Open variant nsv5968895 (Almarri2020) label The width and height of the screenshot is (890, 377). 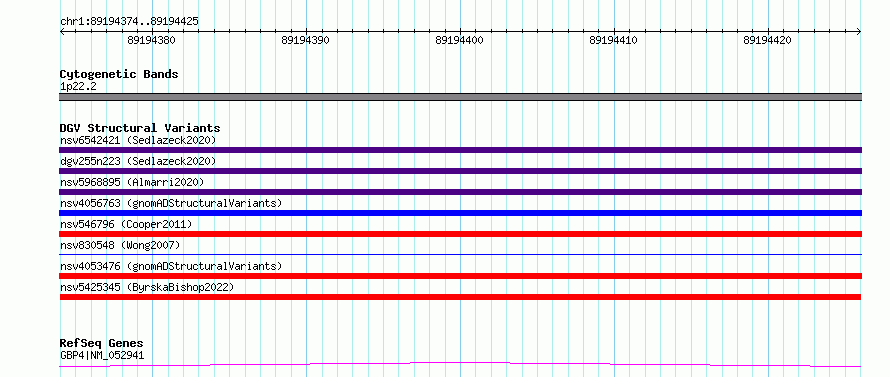(132, 182)
